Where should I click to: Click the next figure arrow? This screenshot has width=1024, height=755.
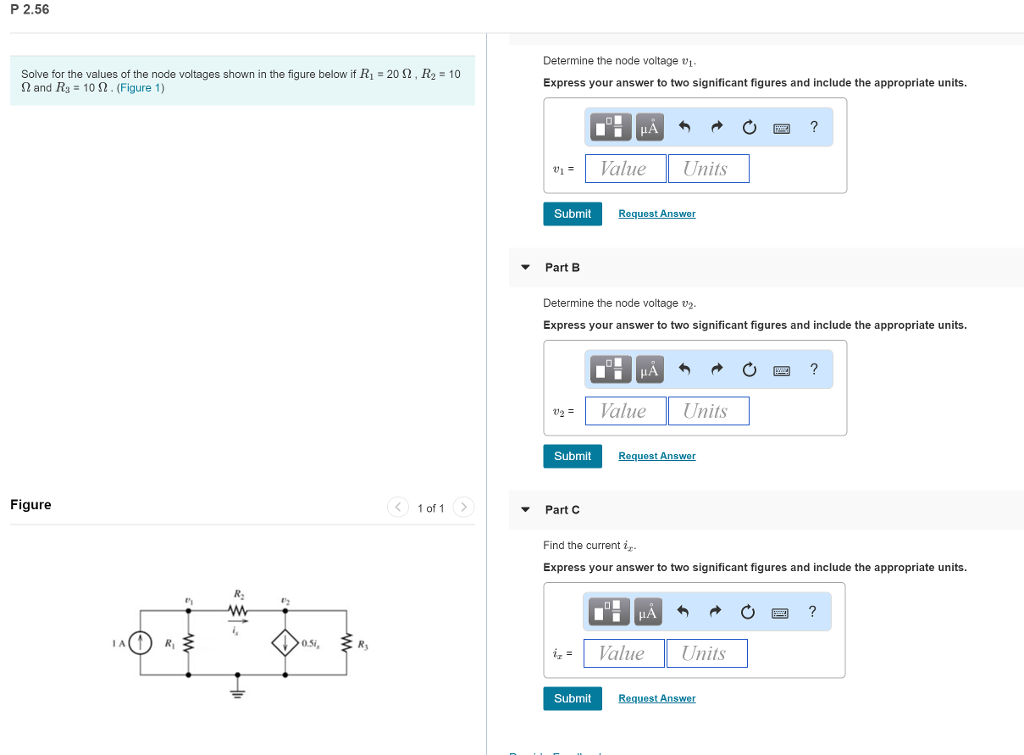[463, 507]
